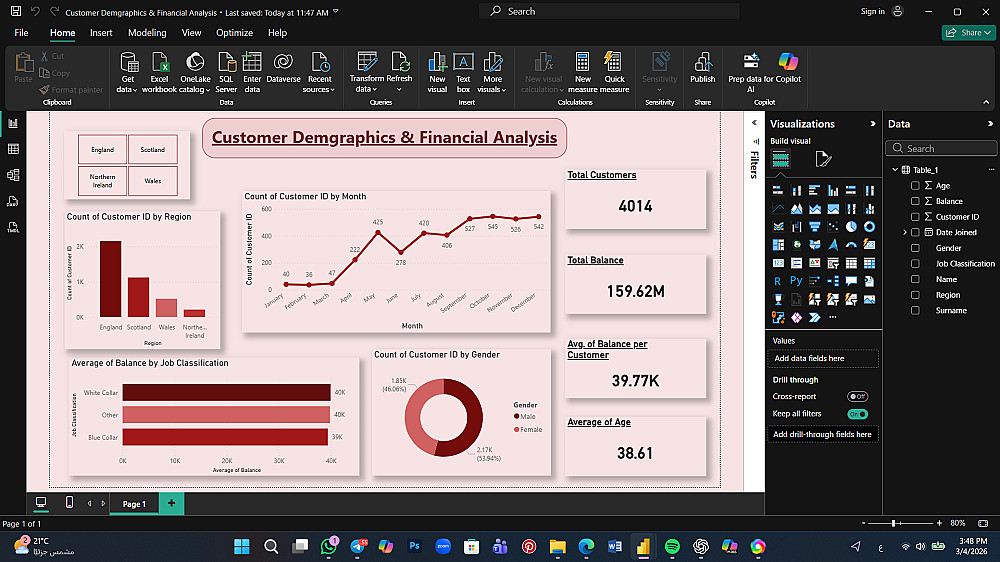This screenshot has width=1000, height=562.
Task: Refresh the dataset
Action: click(400, 73)
